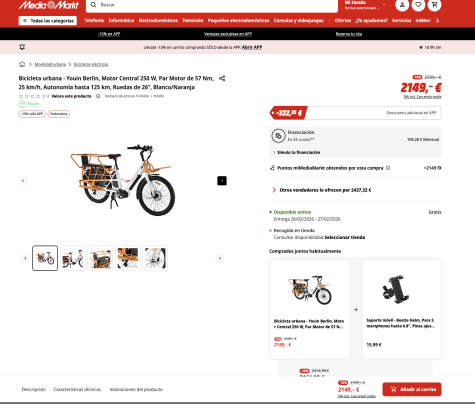475x404 pixels.
Task: Show next product image with black arrow
Action: point(222,180)
